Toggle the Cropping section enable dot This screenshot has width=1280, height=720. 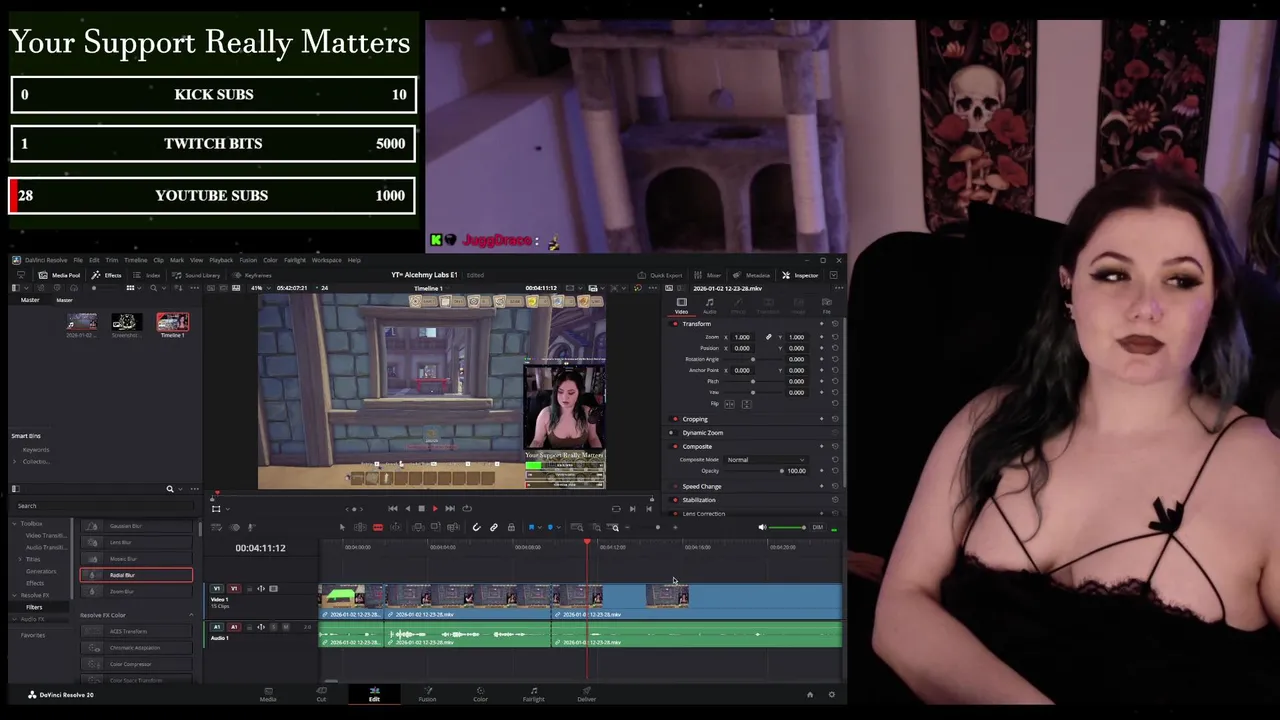point(675,419)
